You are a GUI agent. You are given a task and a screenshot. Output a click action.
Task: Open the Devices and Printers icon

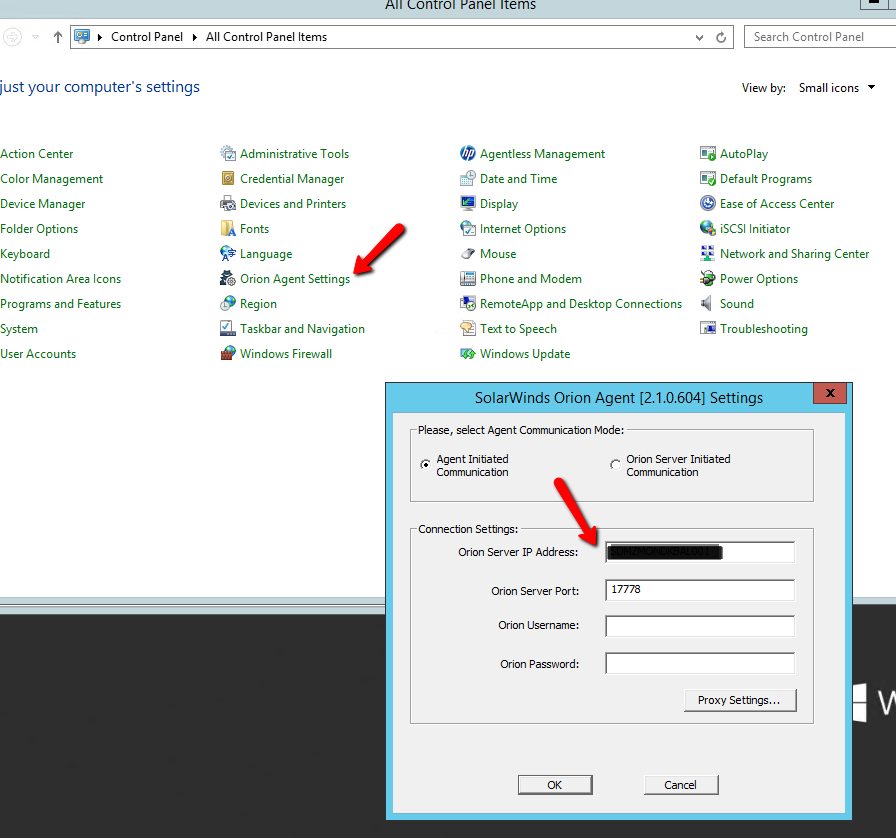228,204
